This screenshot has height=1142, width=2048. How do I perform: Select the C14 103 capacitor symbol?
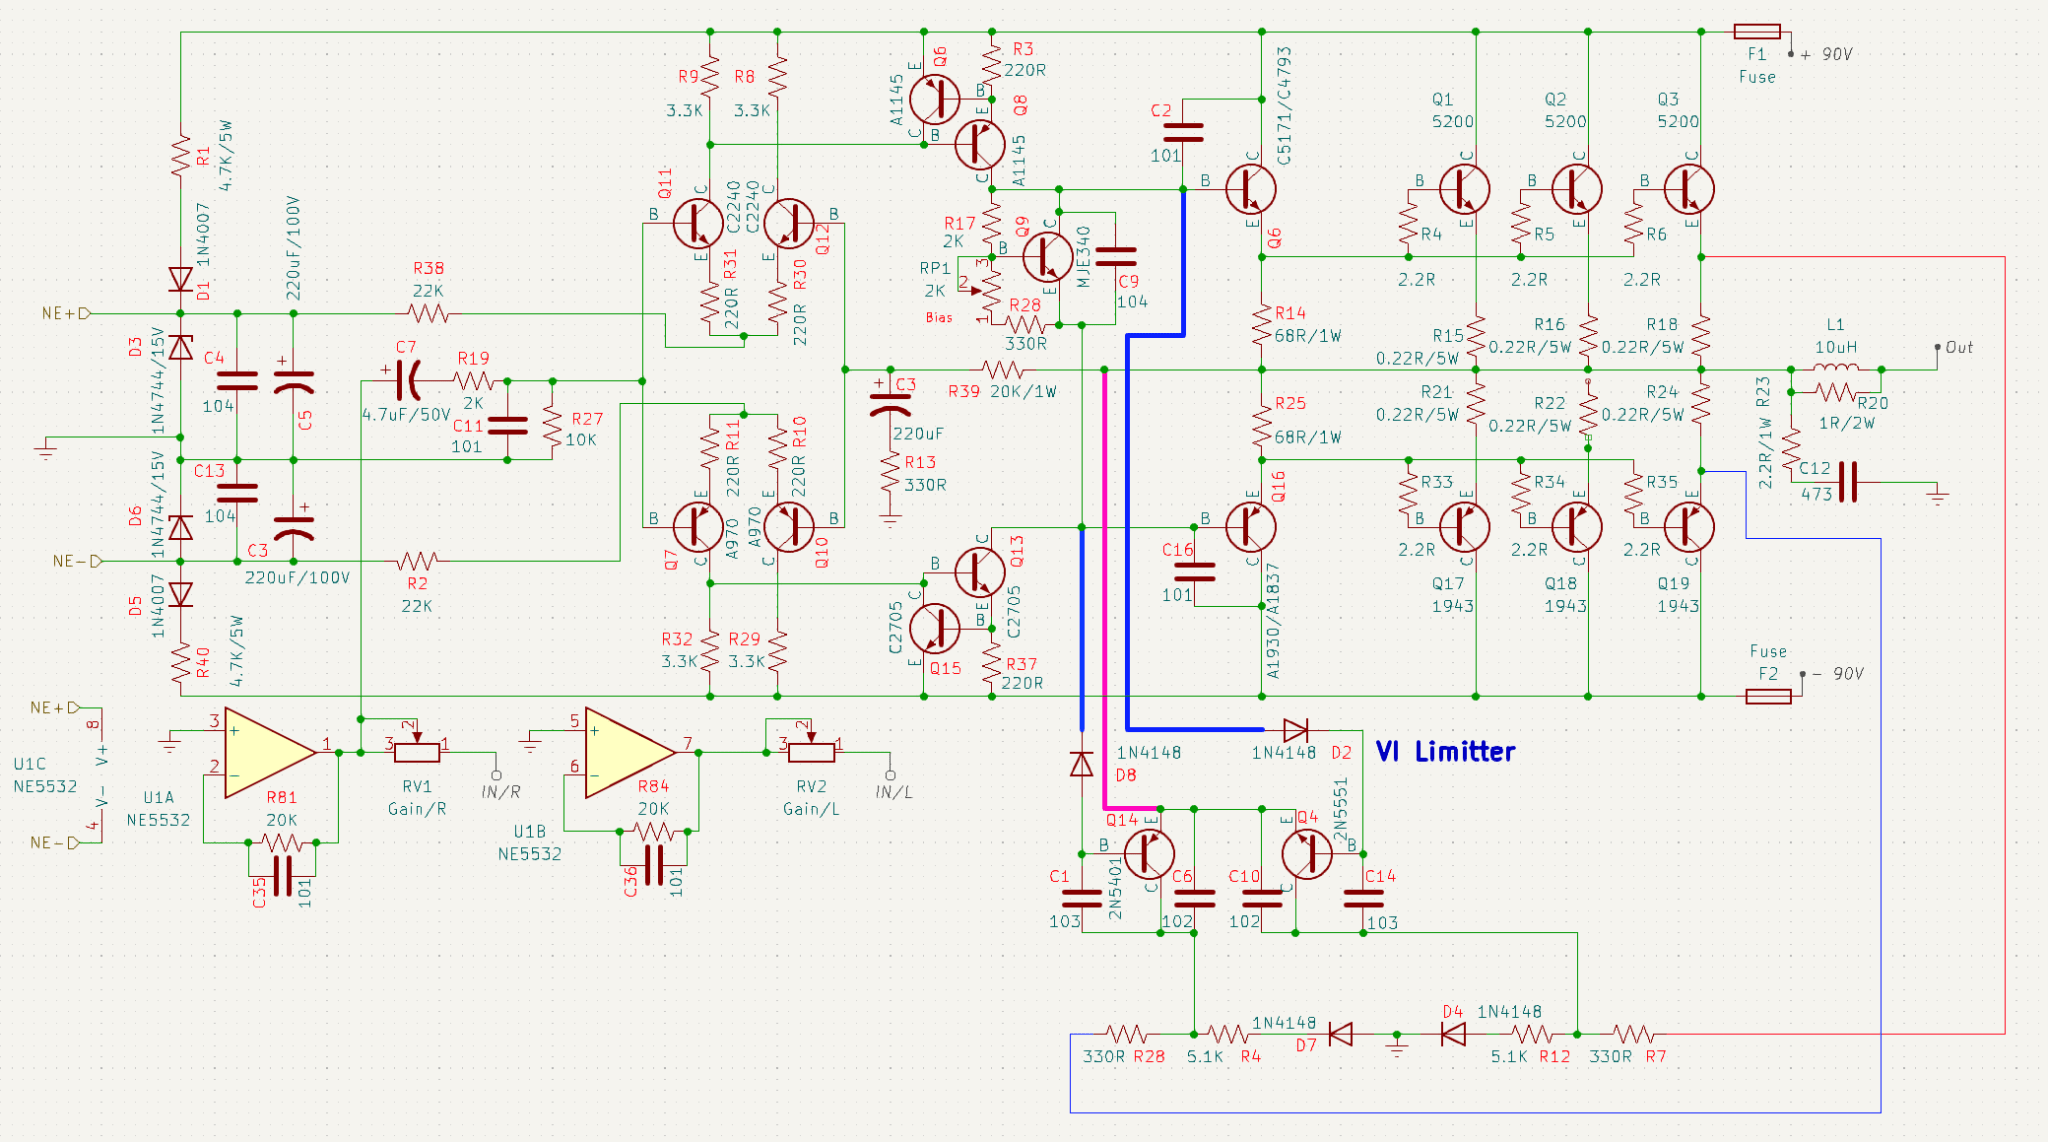(1363, 899)
